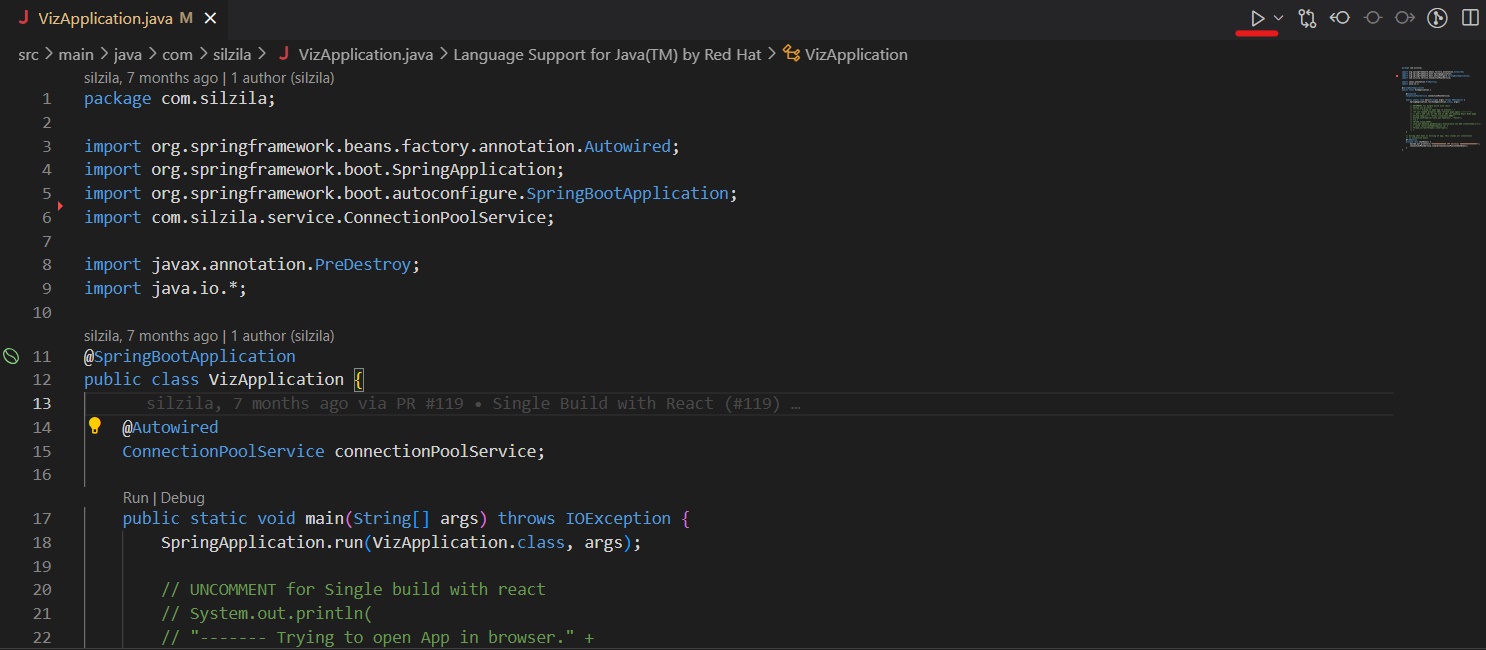Open changes with previous revision icon
The height and width of the screenshot is (650, 1486).
pos(1340,18)
